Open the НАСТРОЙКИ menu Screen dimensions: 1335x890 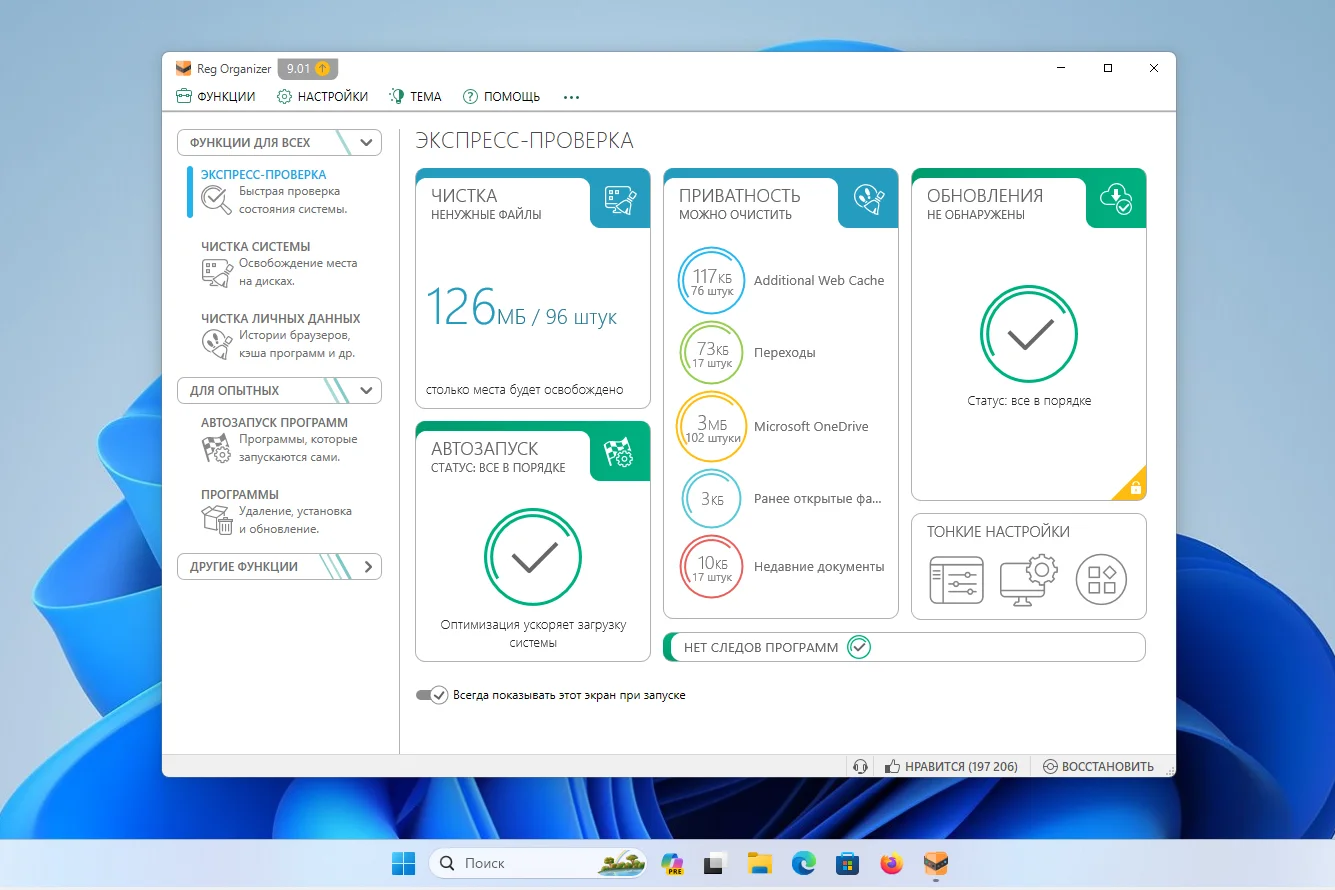coord(322,97)
